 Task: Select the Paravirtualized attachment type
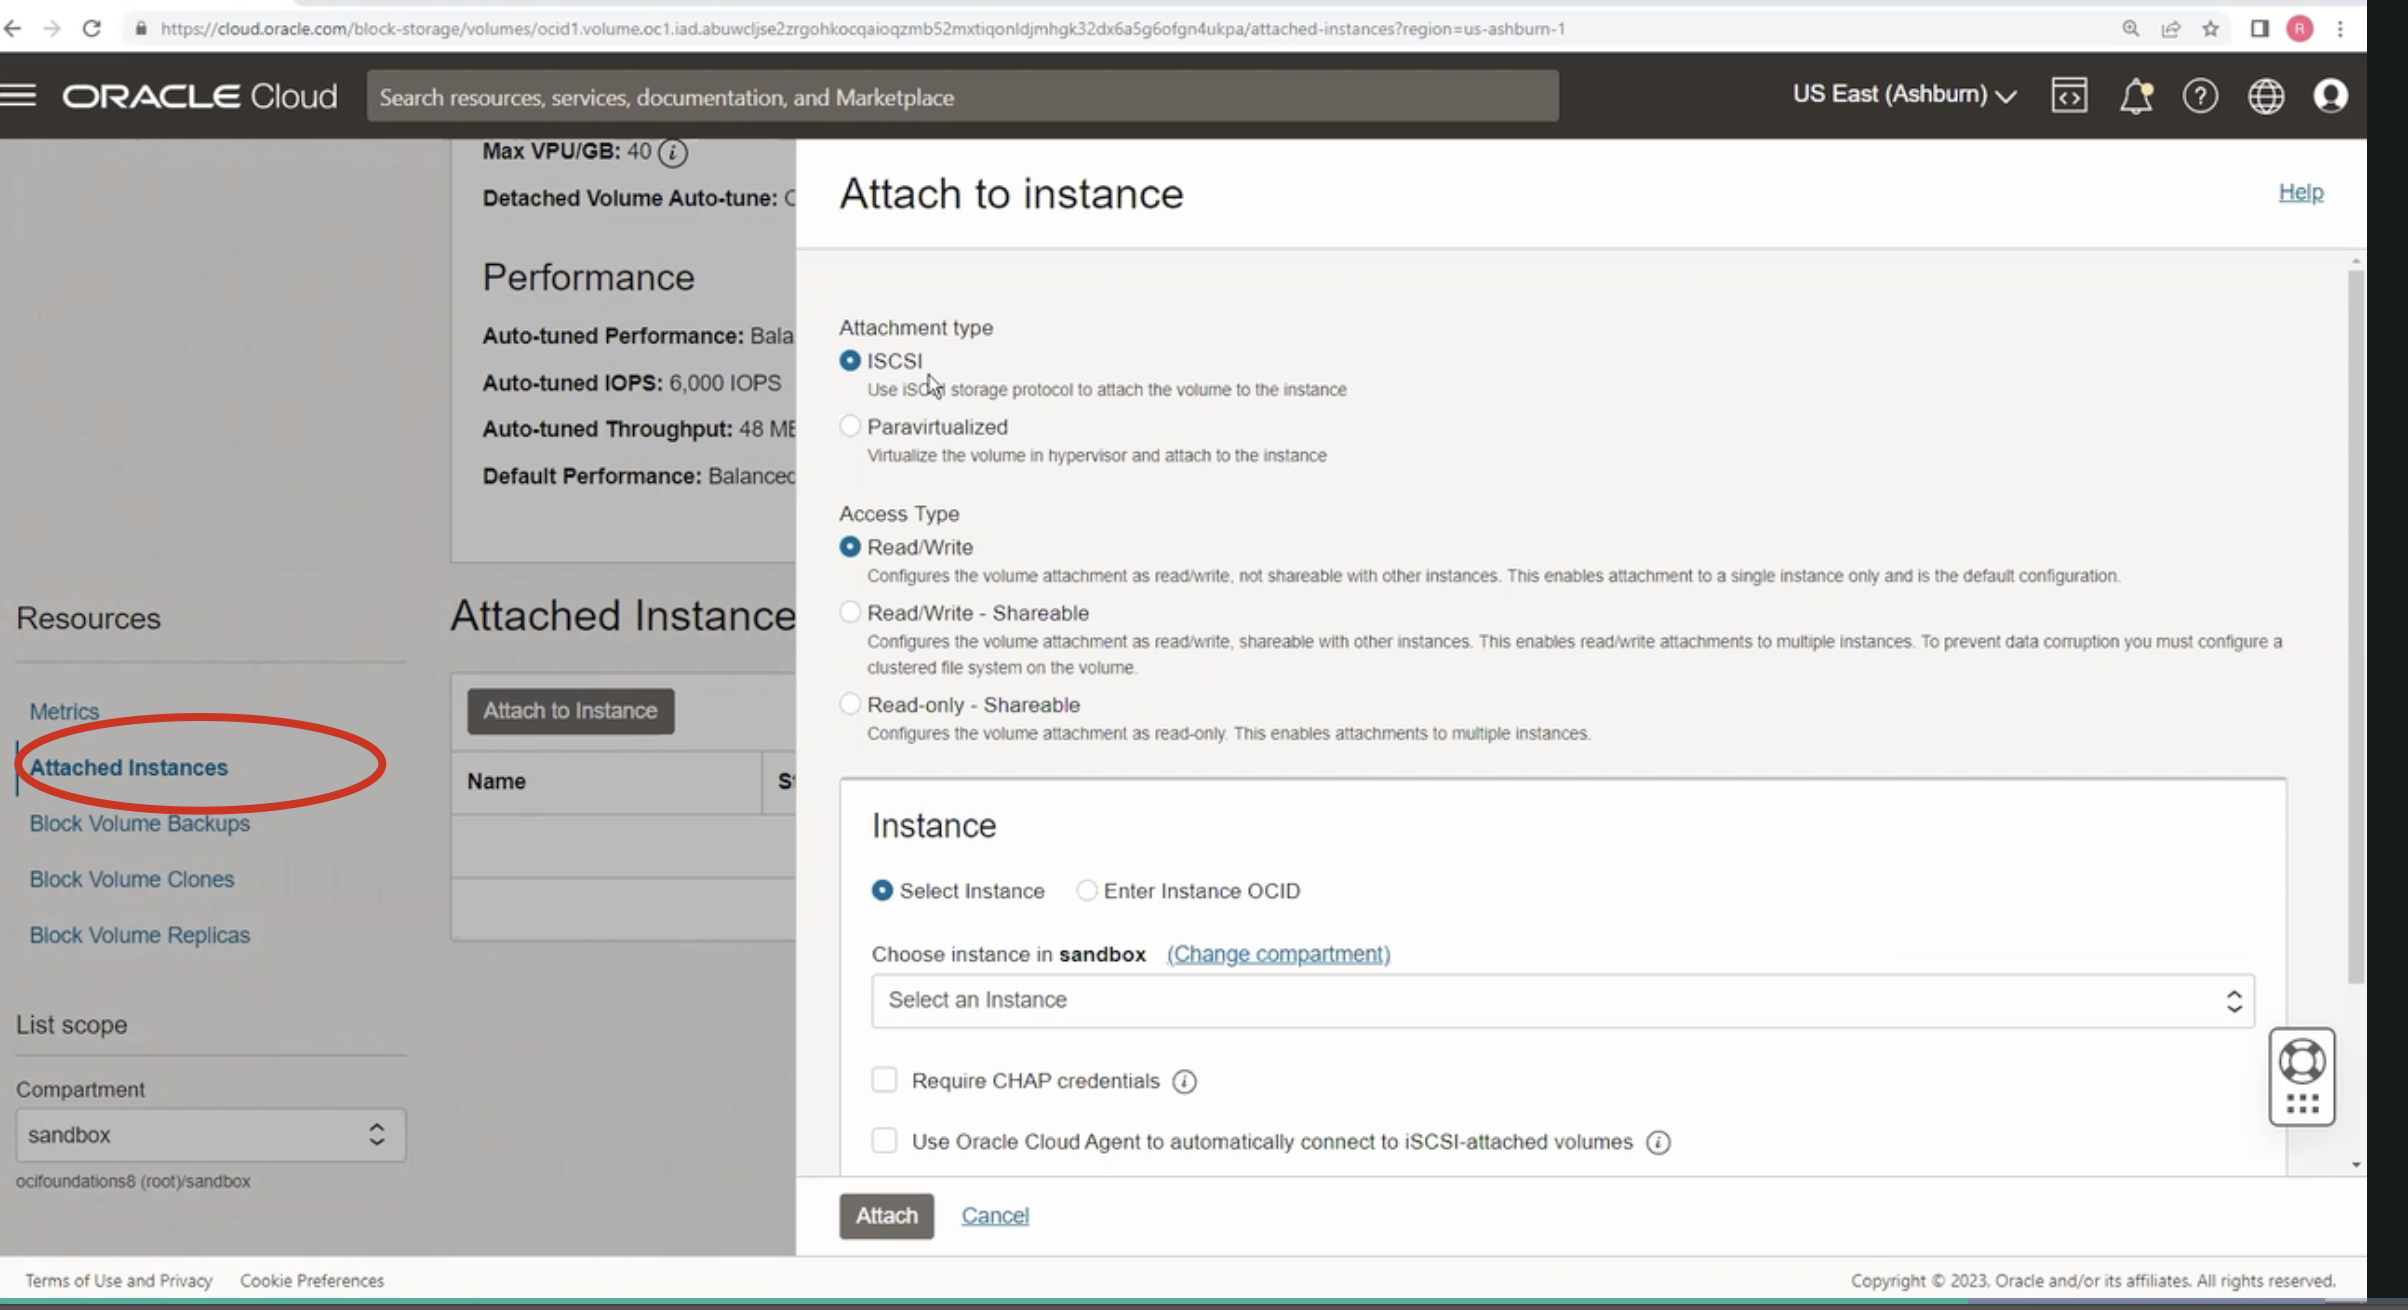(x=850, y=427)
